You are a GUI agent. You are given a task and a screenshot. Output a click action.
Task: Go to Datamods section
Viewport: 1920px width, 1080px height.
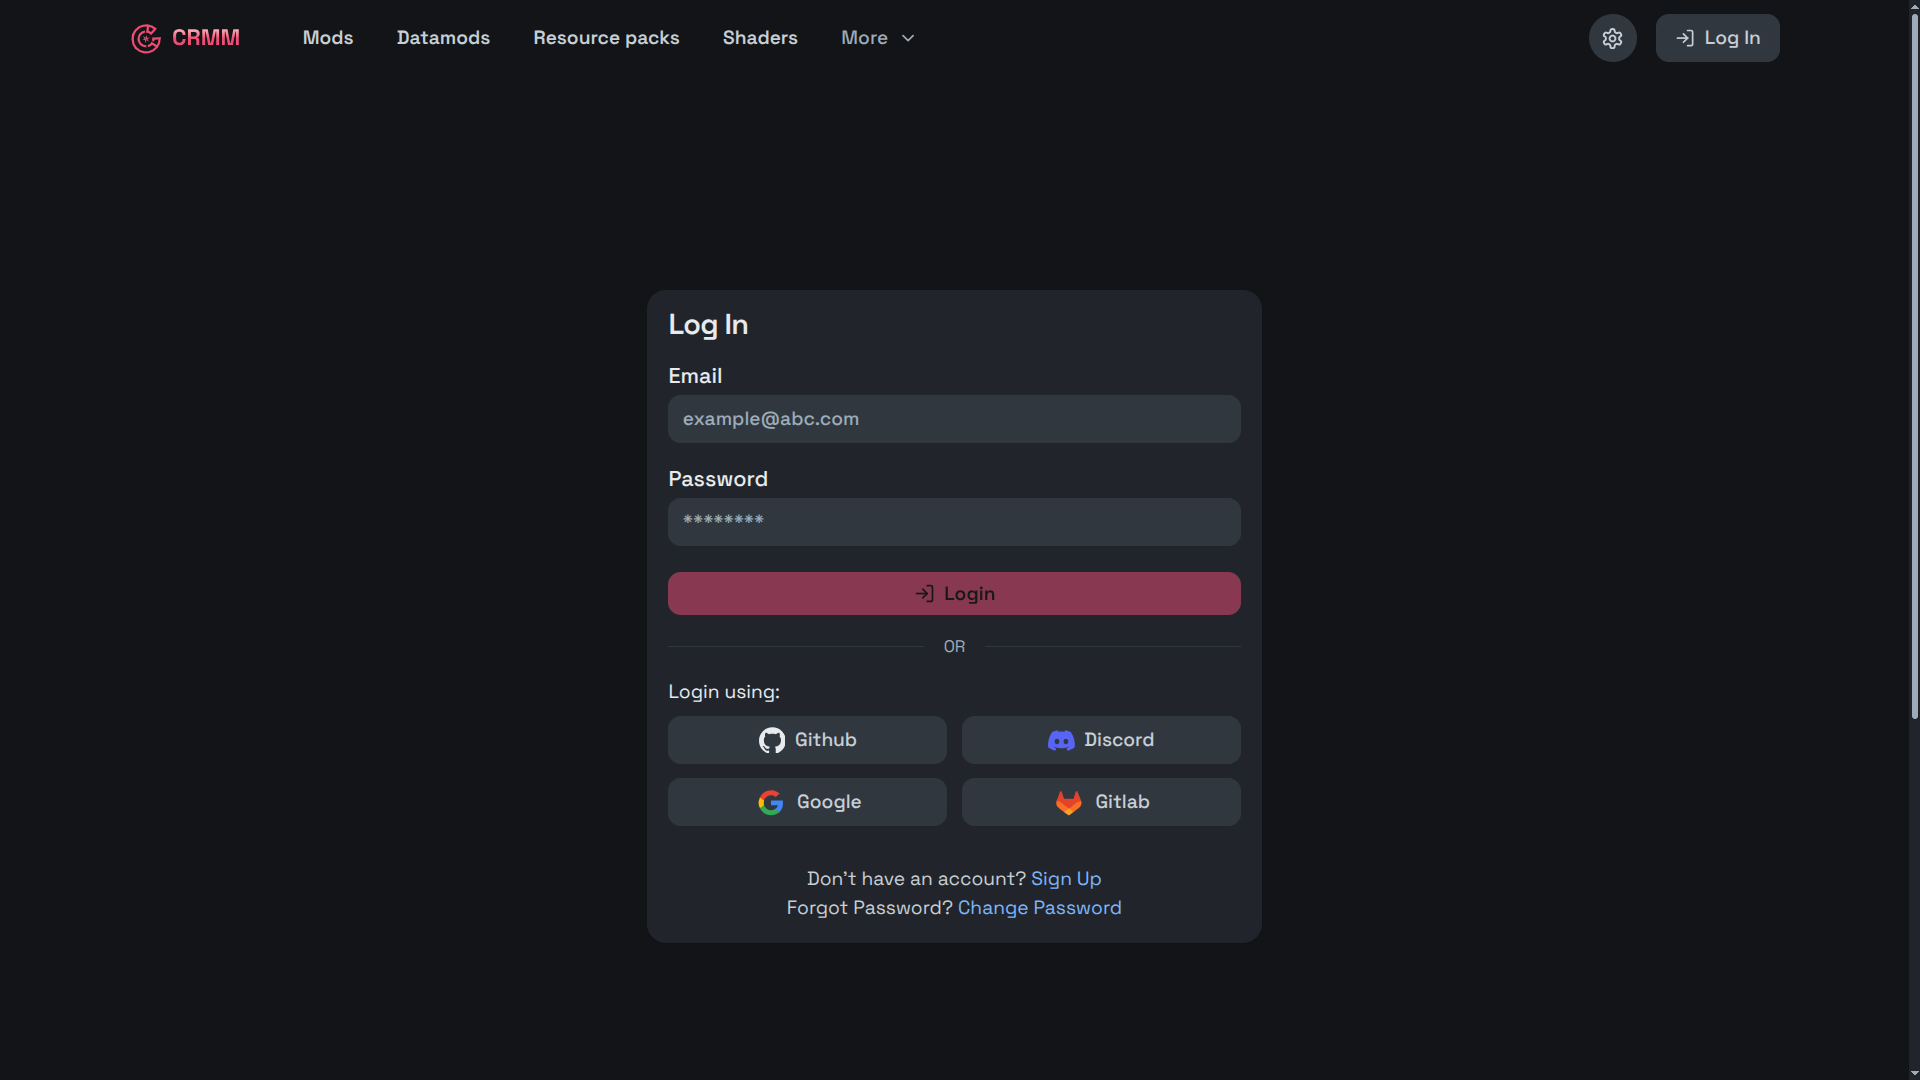(443, 38)
